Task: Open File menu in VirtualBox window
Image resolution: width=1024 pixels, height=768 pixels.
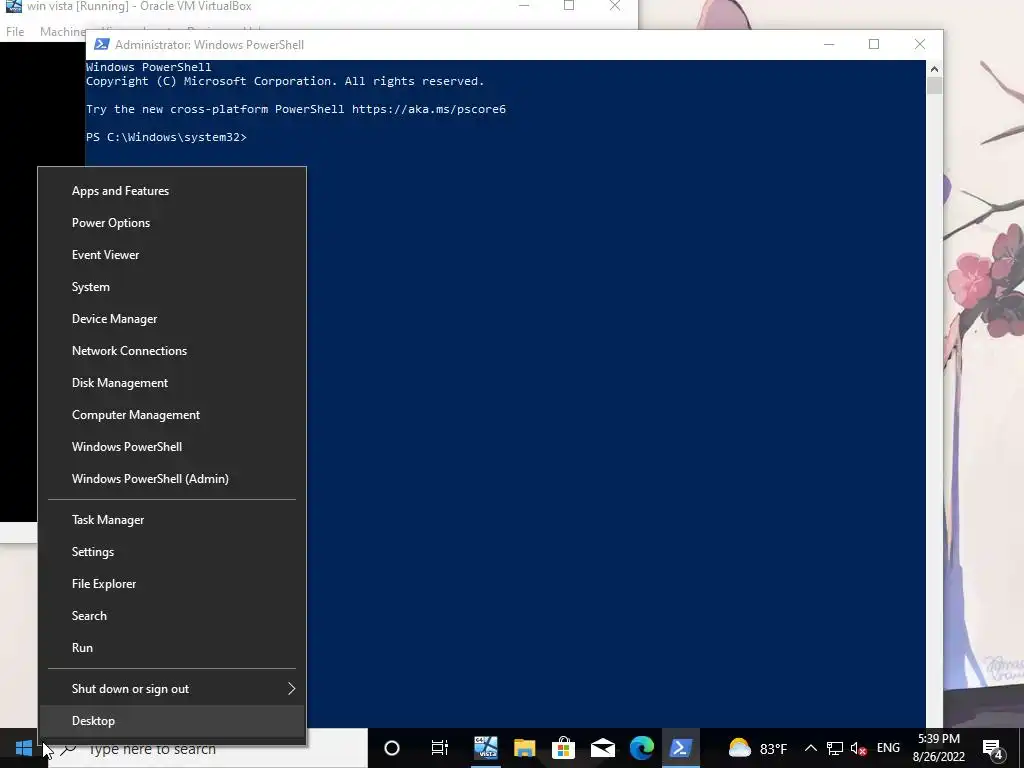Action: point(15,31)
